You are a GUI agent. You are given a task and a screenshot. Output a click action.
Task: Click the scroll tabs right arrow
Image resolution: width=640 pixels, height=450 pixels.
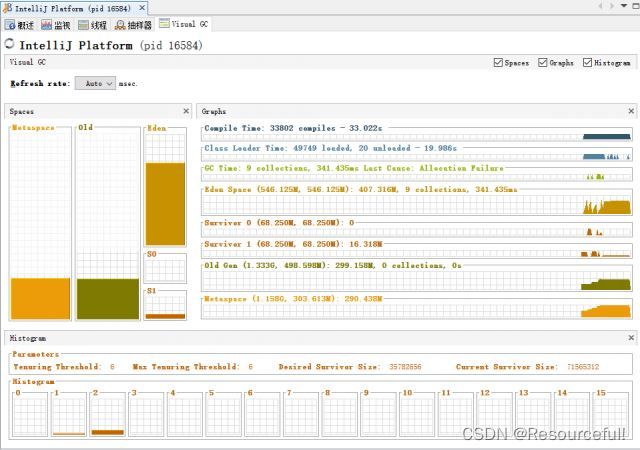click(x=611, y=6)
